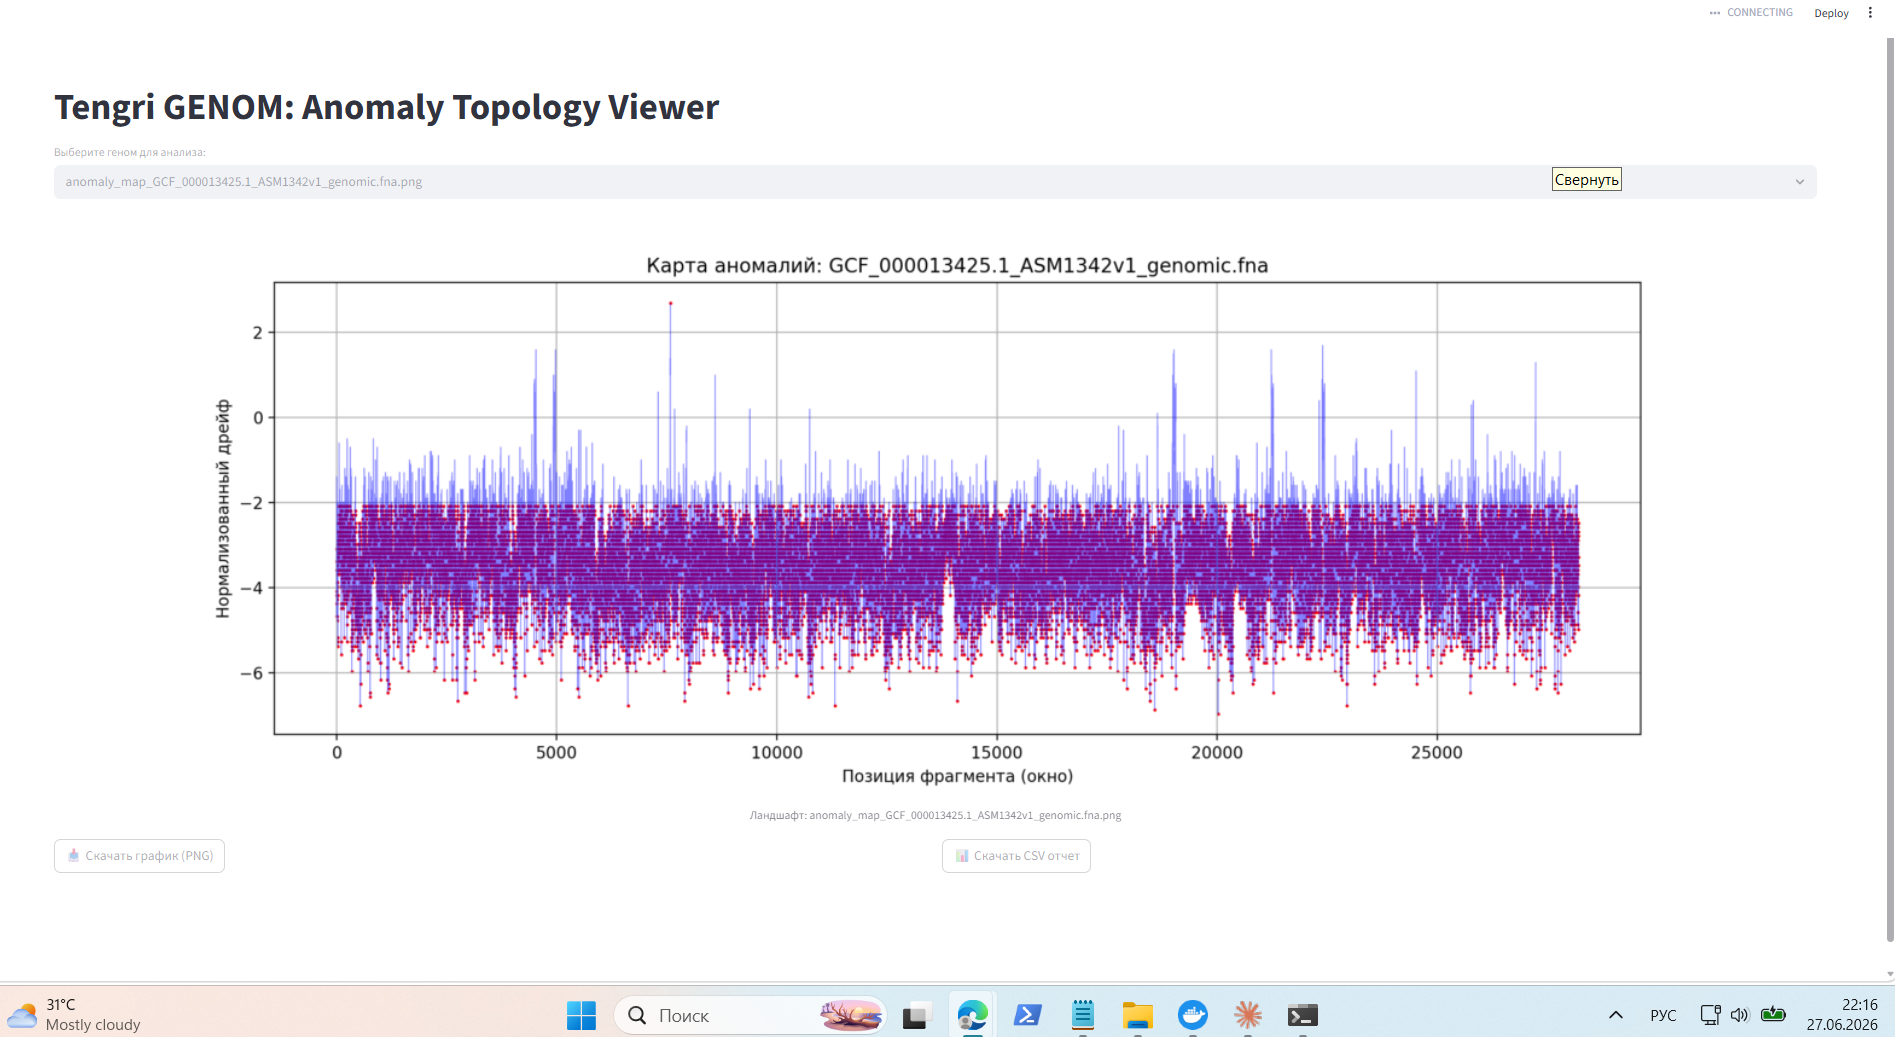Show hidden system tray icons
1895x1037 pixels.
click(1615, 1015)
